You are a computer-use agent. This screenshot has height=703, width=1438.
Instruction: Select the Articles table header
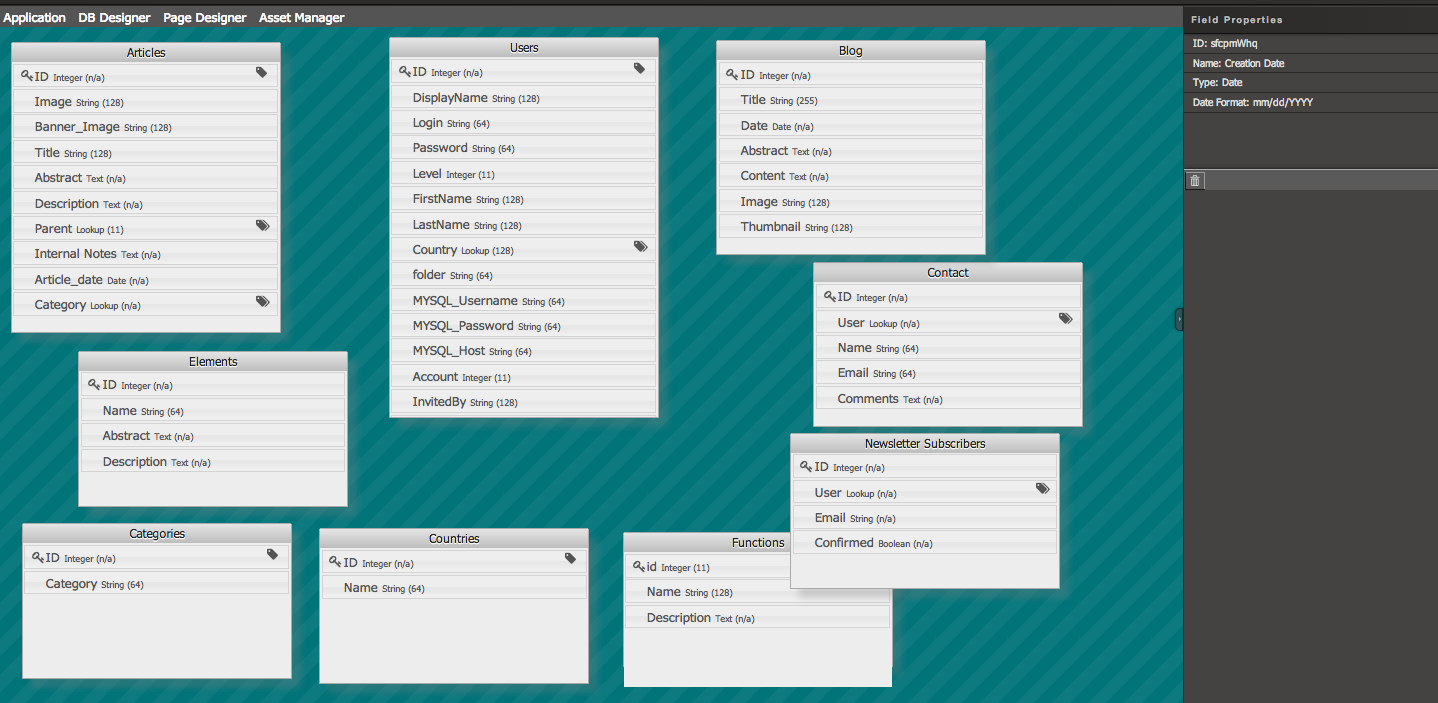pos(146,52)
